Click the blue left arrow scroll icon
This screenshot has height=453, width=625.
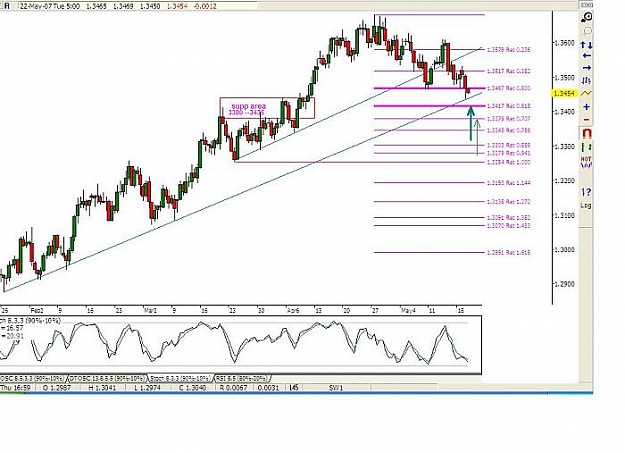click(x=586, y=56)
